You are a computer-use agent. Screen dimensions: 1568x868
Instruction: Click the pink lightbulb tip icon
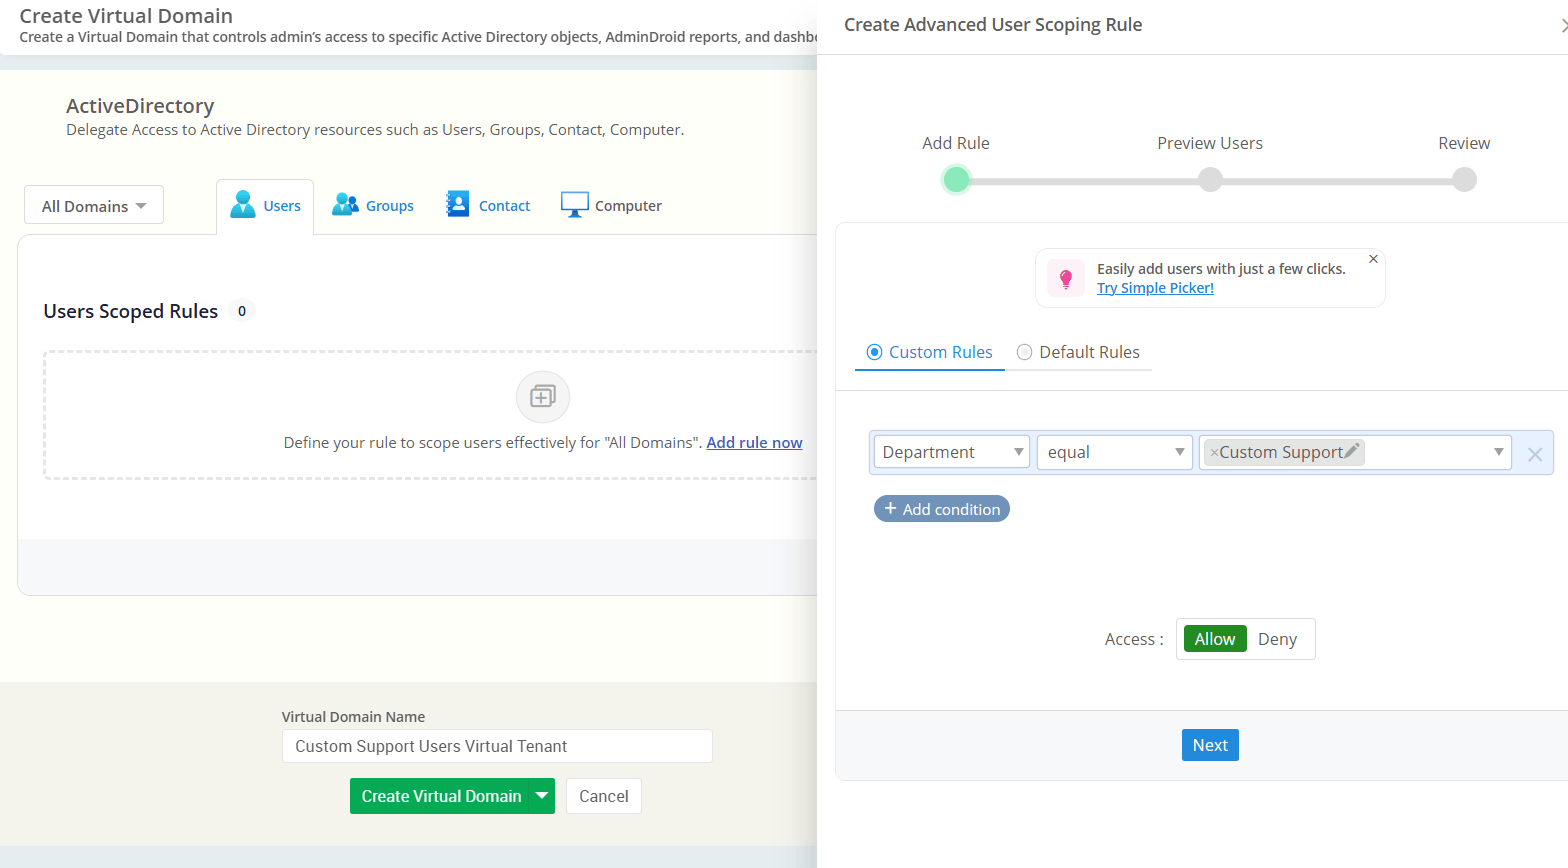(x=1066, y=278)
